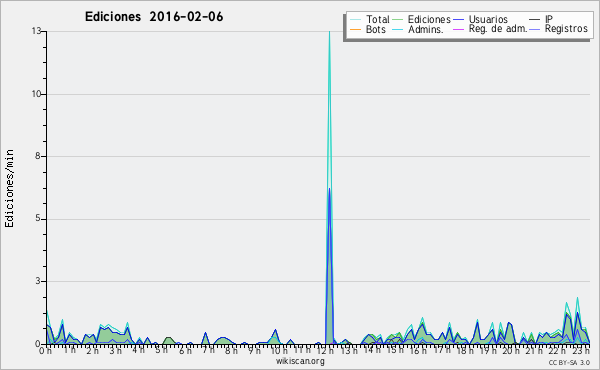The height and width of the screenshot is (370, 600).
Task: Click the '16 h' hour label
Action: [x=418, y=350]
